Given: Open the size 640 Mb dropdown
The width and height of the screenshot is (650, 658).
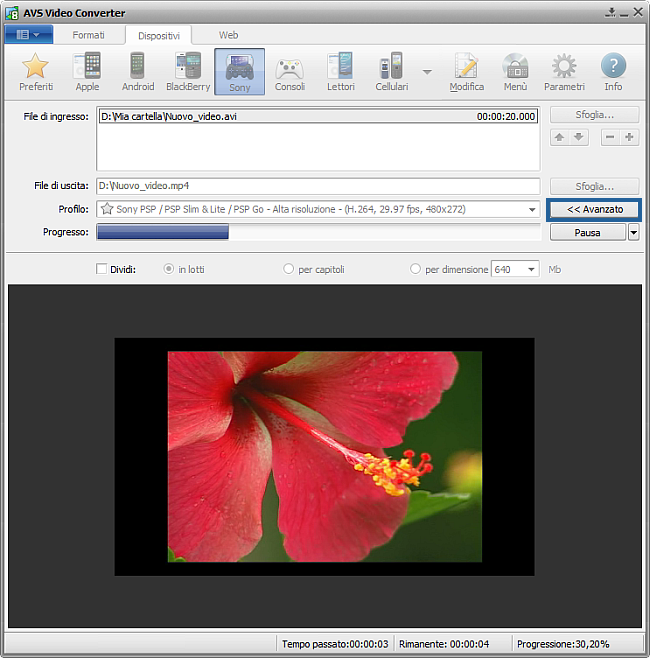Looking at the screenshot, I should 530,269.
